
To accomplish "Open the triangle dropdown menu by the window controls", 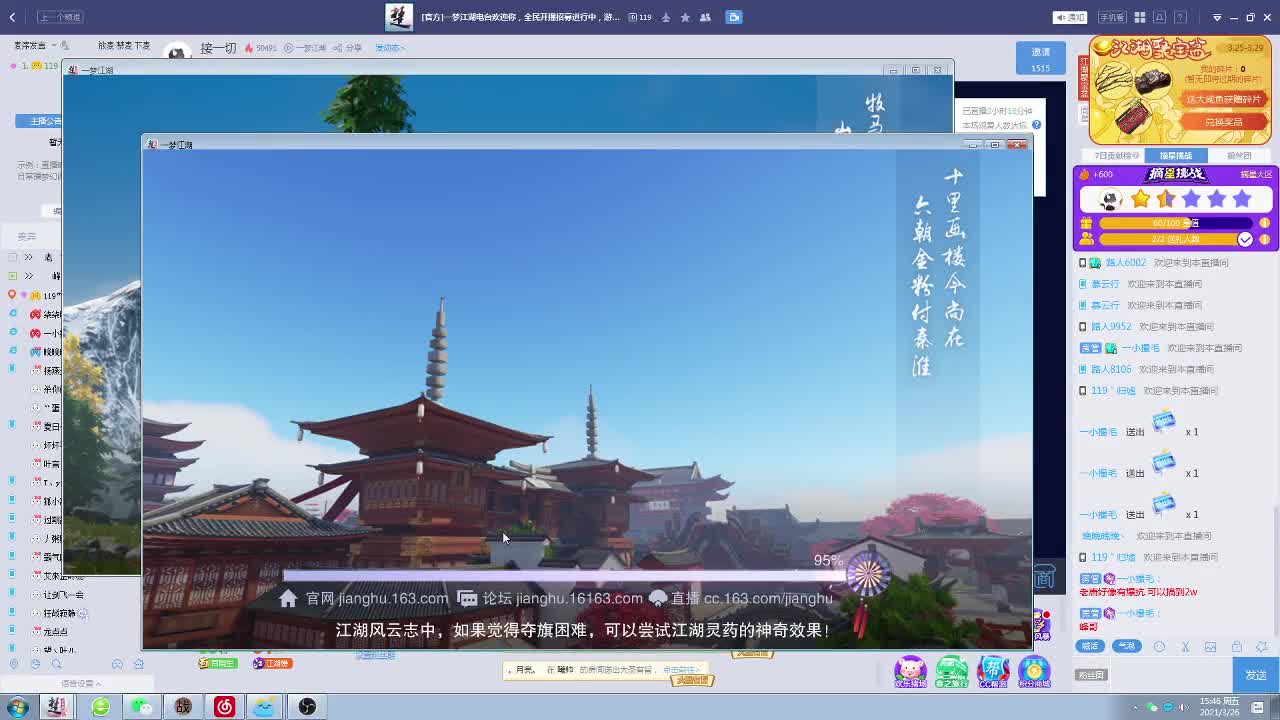I will pos(1217,17).
